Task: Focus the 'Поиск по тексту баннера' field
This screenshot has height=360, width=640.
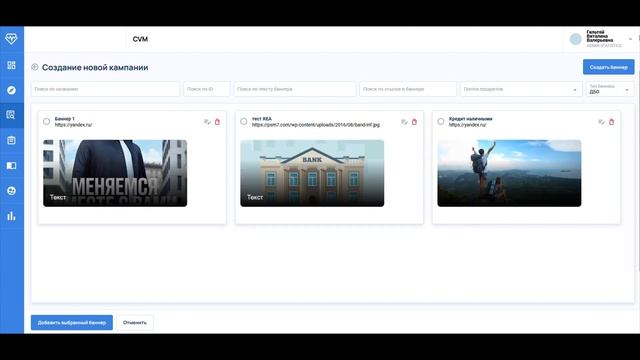Action: [x=295, y=89]
